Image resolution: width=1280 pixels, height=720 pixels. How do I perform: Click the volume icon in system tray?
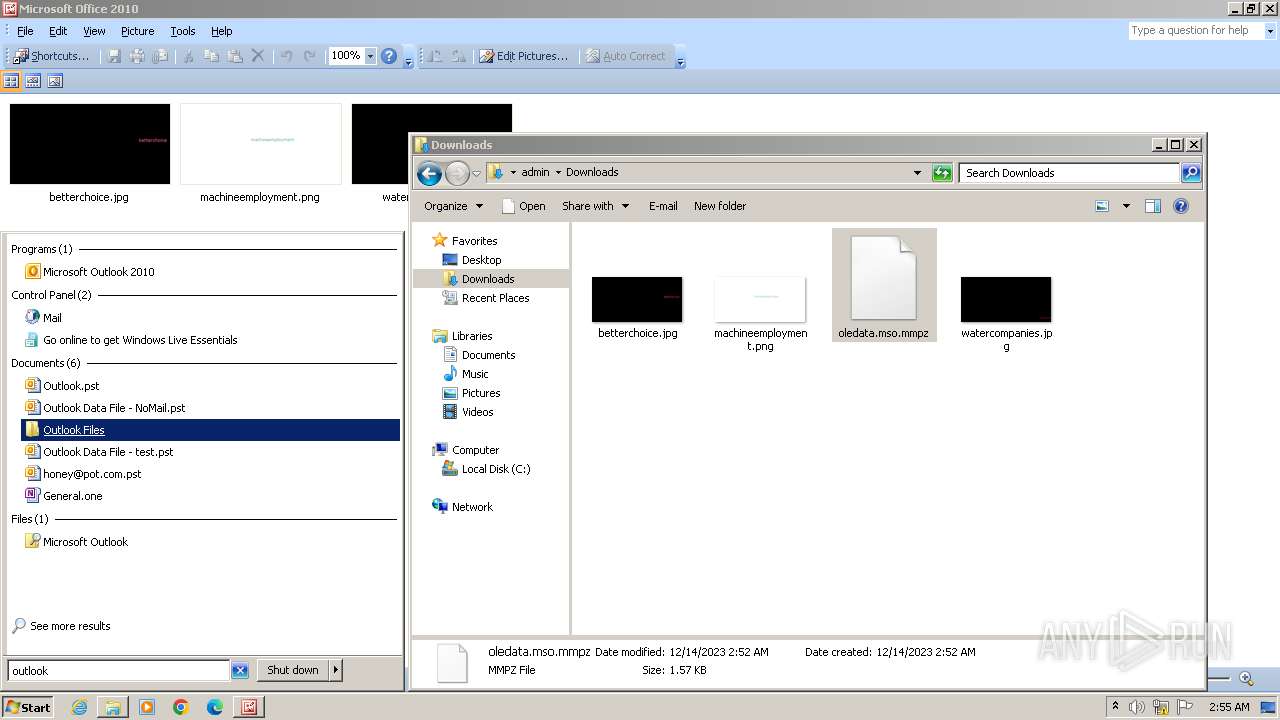coord(1137,707)
